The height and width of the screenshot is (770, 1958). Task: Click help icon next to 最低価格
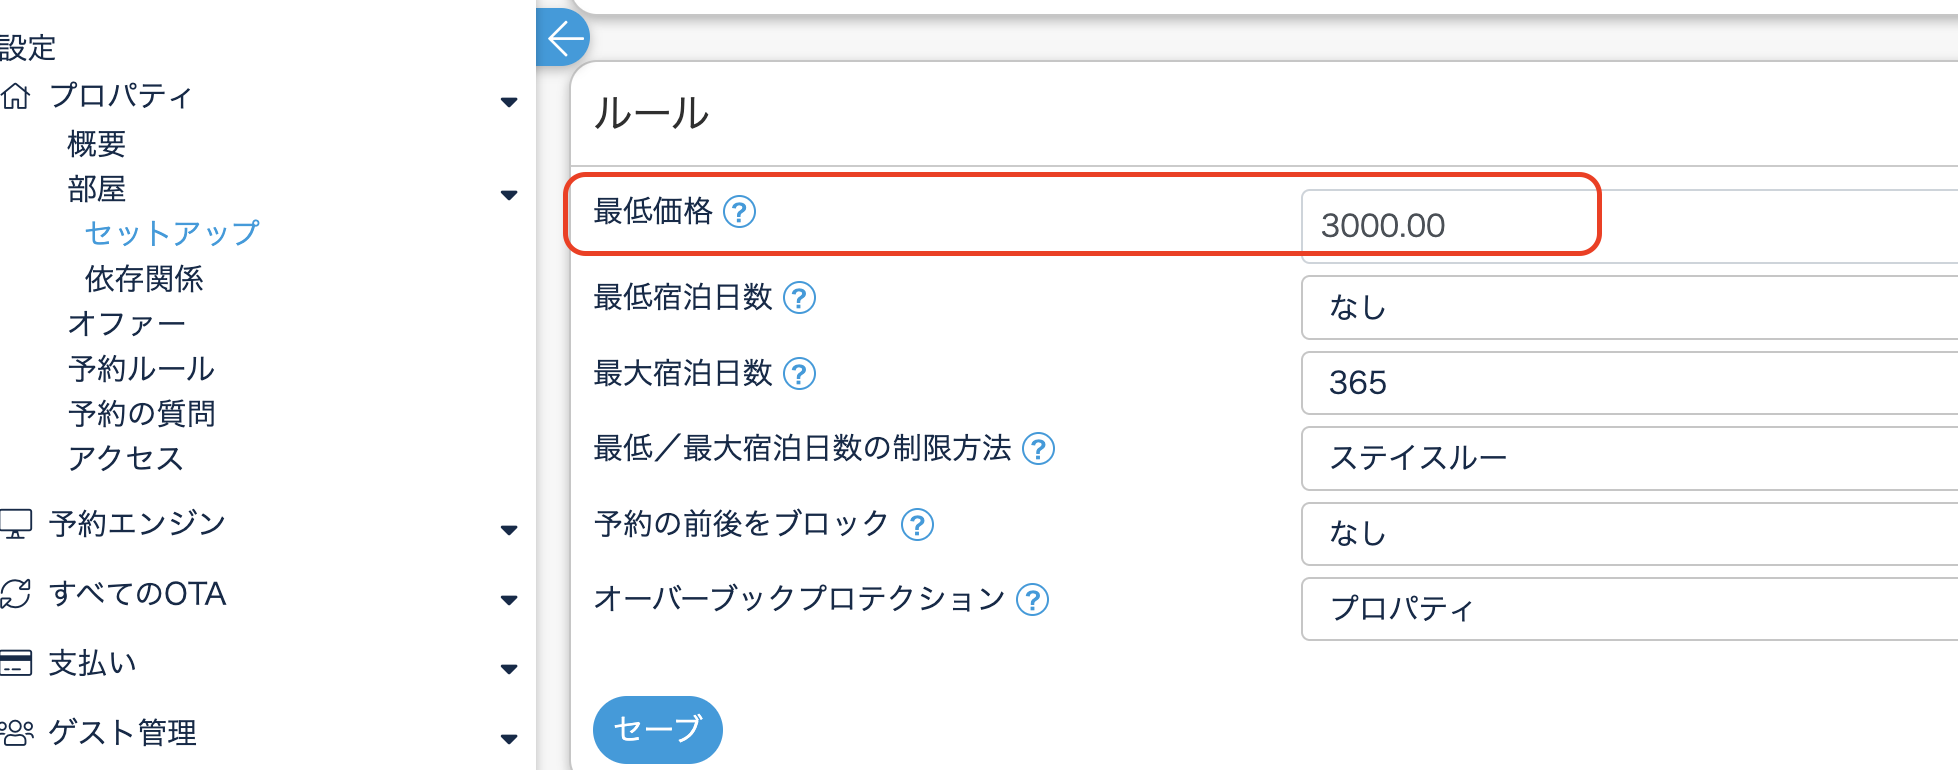click(739, 212)
